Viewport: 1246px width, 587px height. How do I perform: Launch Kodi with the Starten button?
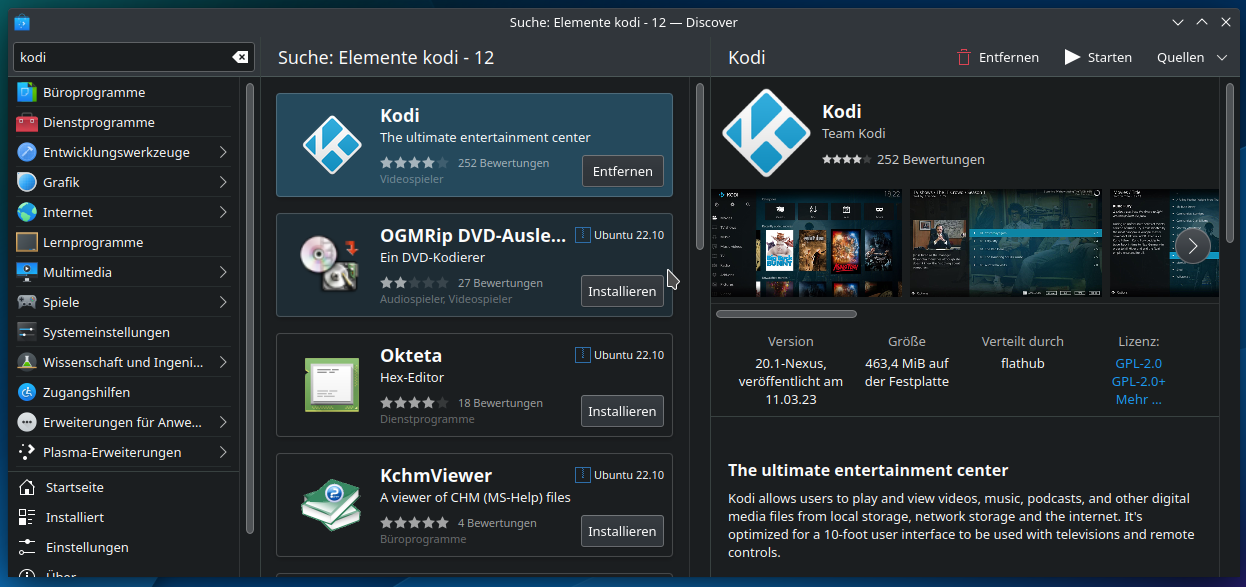click(1098, 57)
